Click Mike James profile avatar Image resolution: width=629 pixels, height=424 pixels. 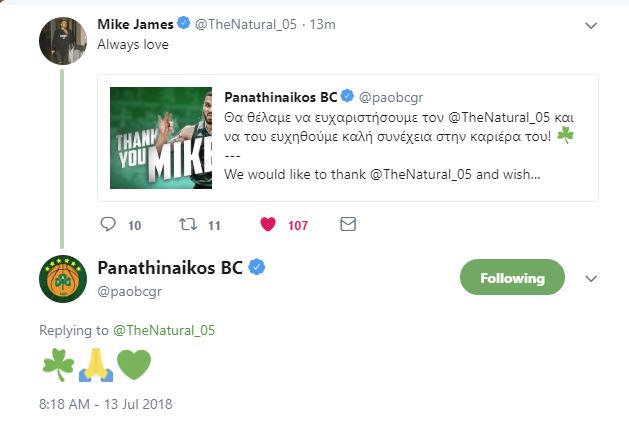[61, 40]
